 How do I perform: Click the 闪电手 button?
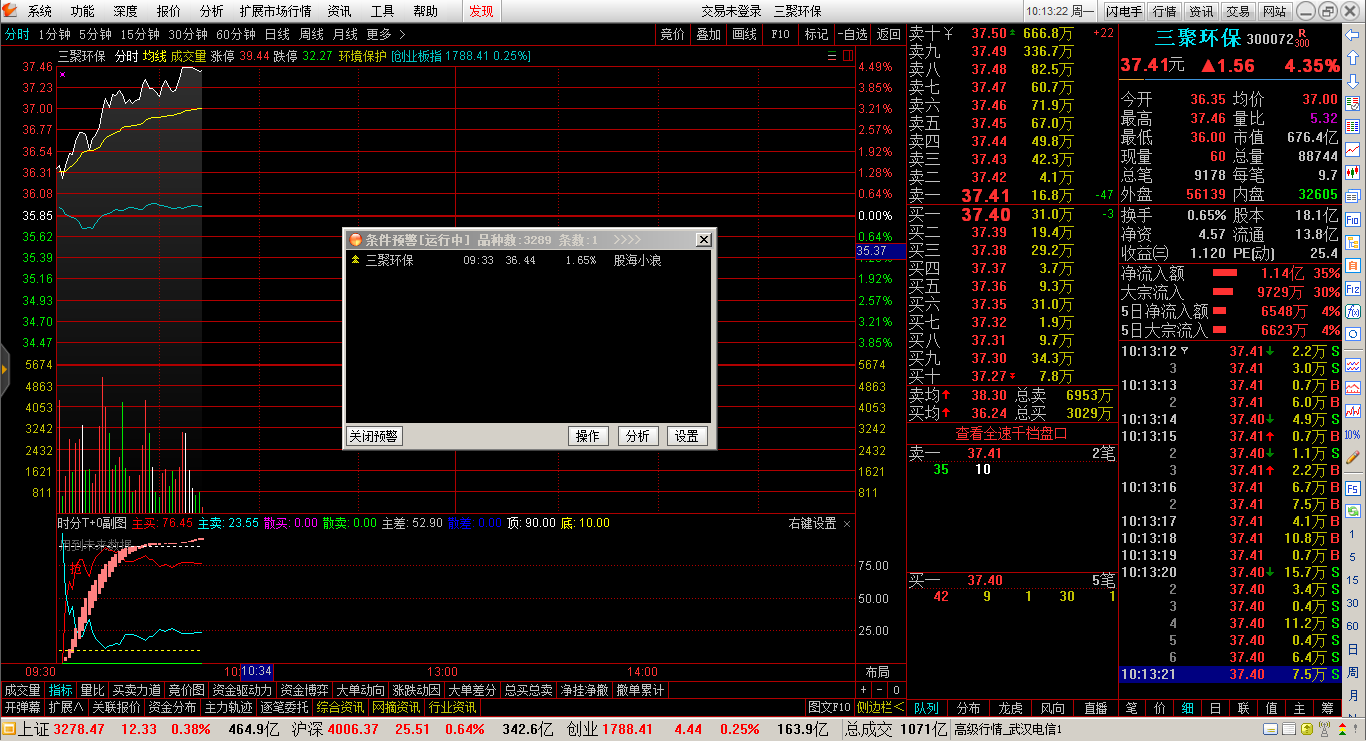(1124, 11)
